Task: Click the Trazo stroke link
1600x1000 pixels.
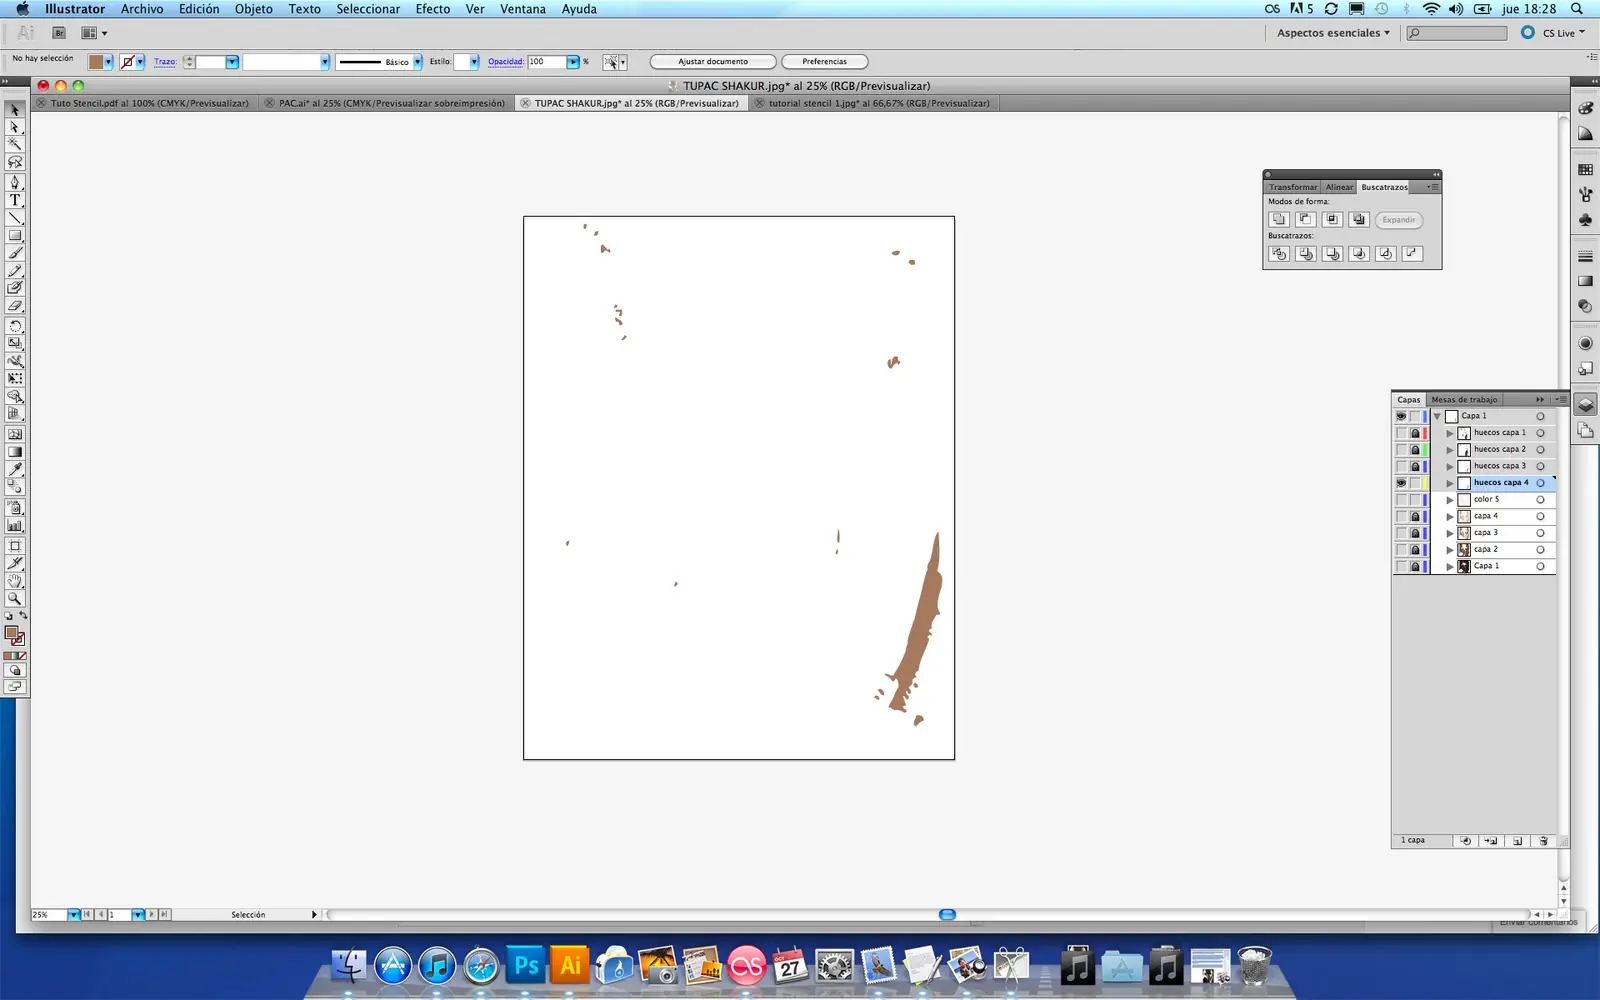Action: (x=165, y=62)
